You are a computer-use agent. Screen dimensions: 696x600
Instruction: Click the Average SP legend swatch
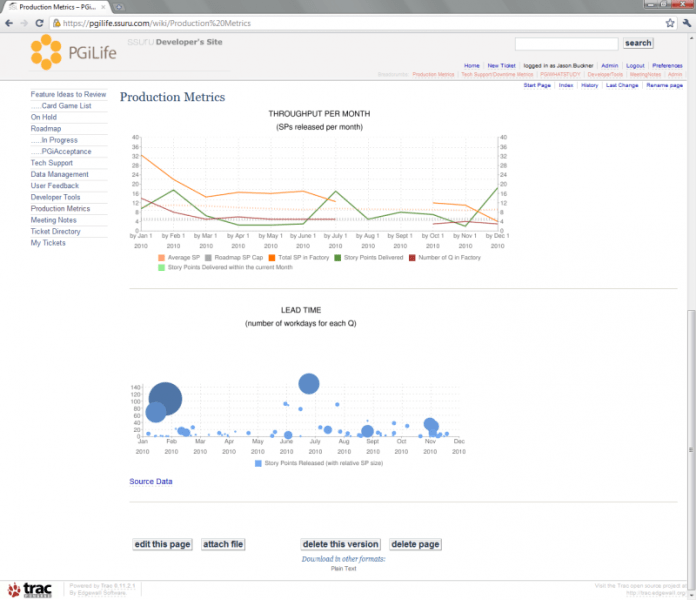click(x=162, y=258)
